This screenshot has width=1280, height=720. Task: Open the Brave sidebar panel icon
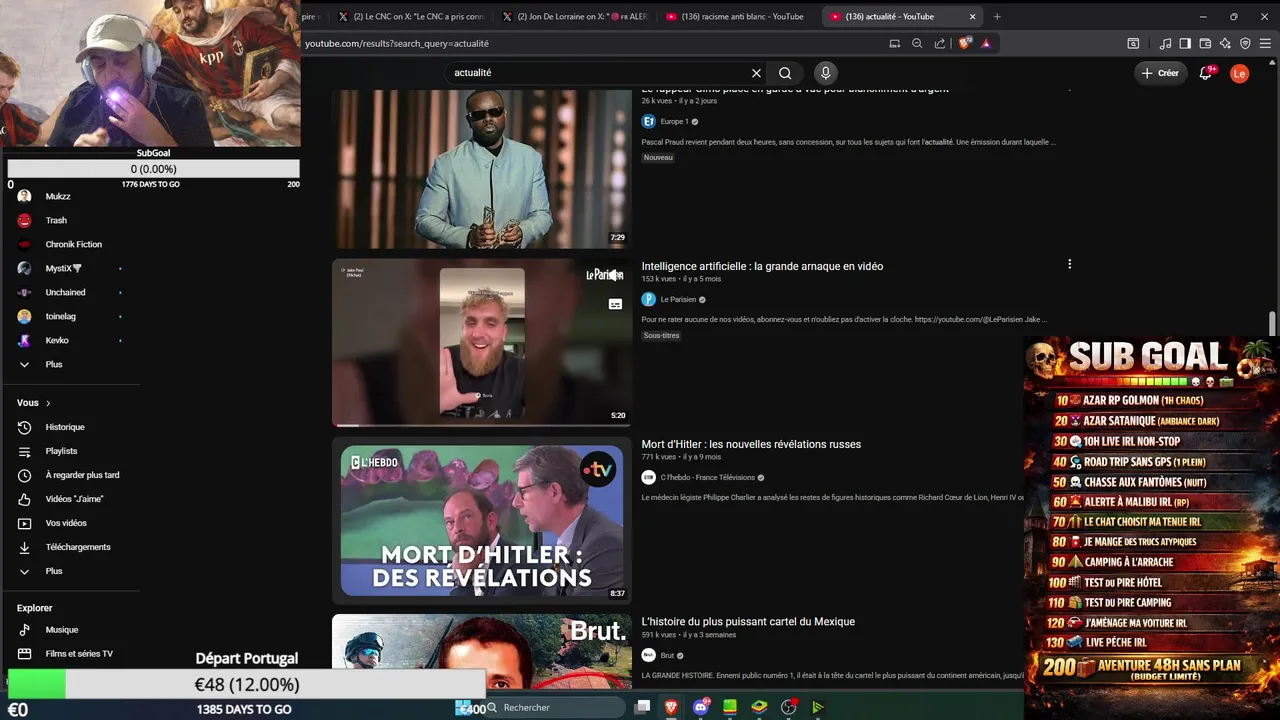1185,43
